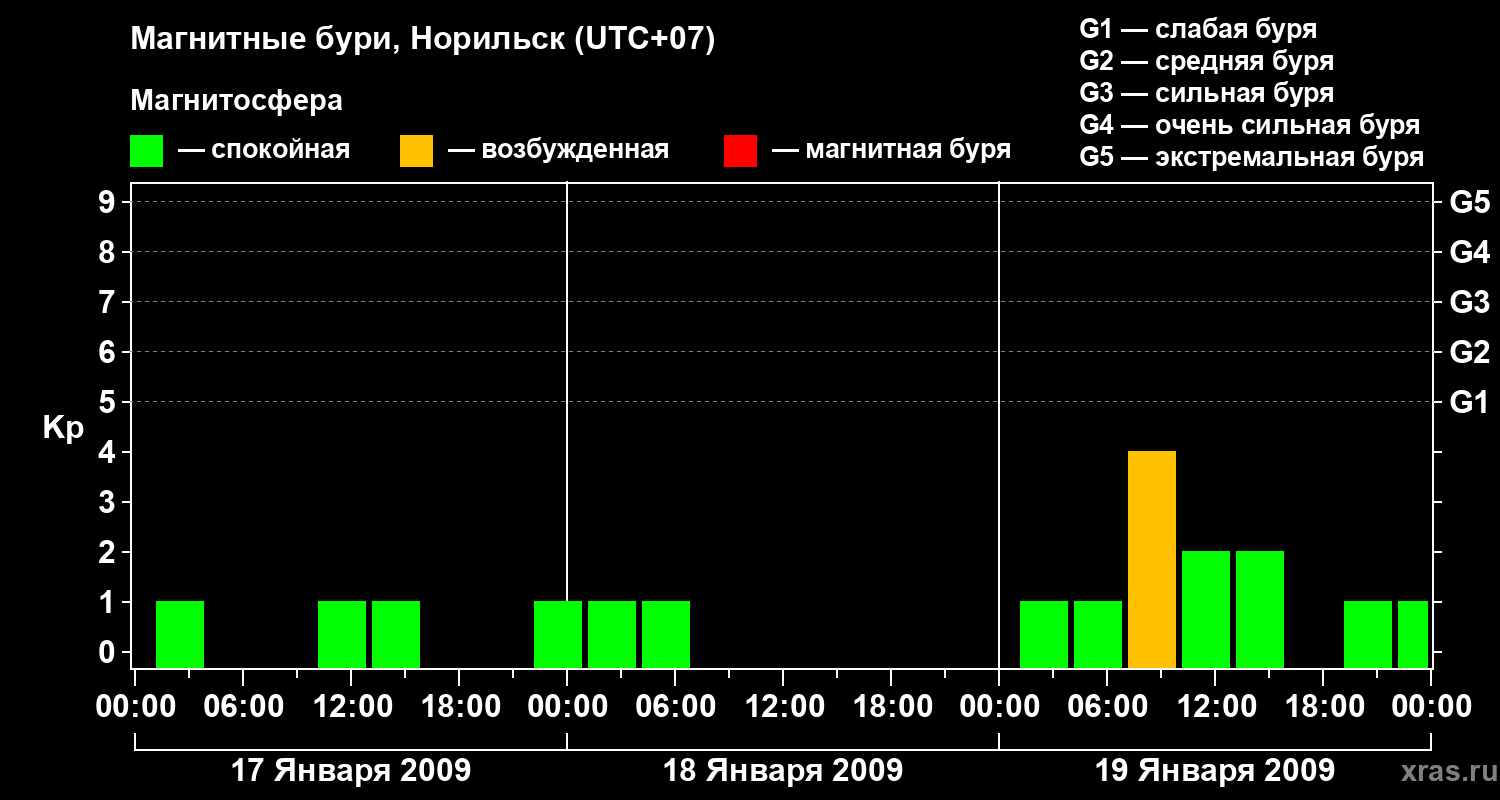Click the '— возбужденная' legend label

click(558, 151)
